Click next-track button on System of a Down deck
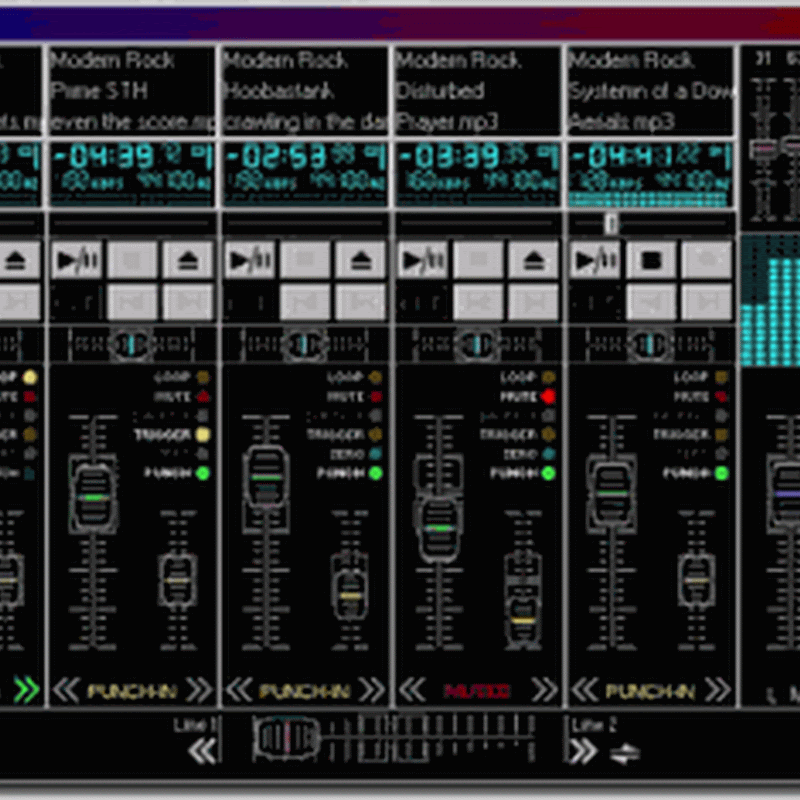 coord(707,302)
